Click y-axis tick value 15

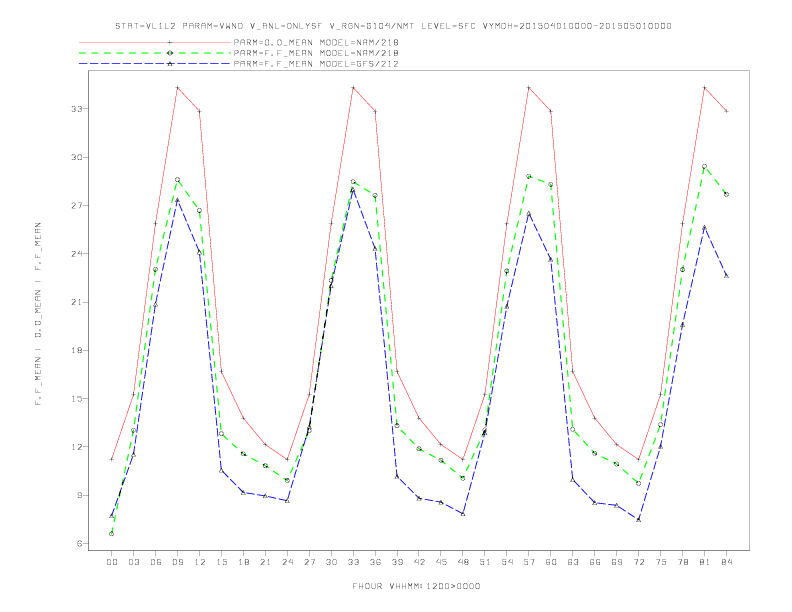pos(76,398)
